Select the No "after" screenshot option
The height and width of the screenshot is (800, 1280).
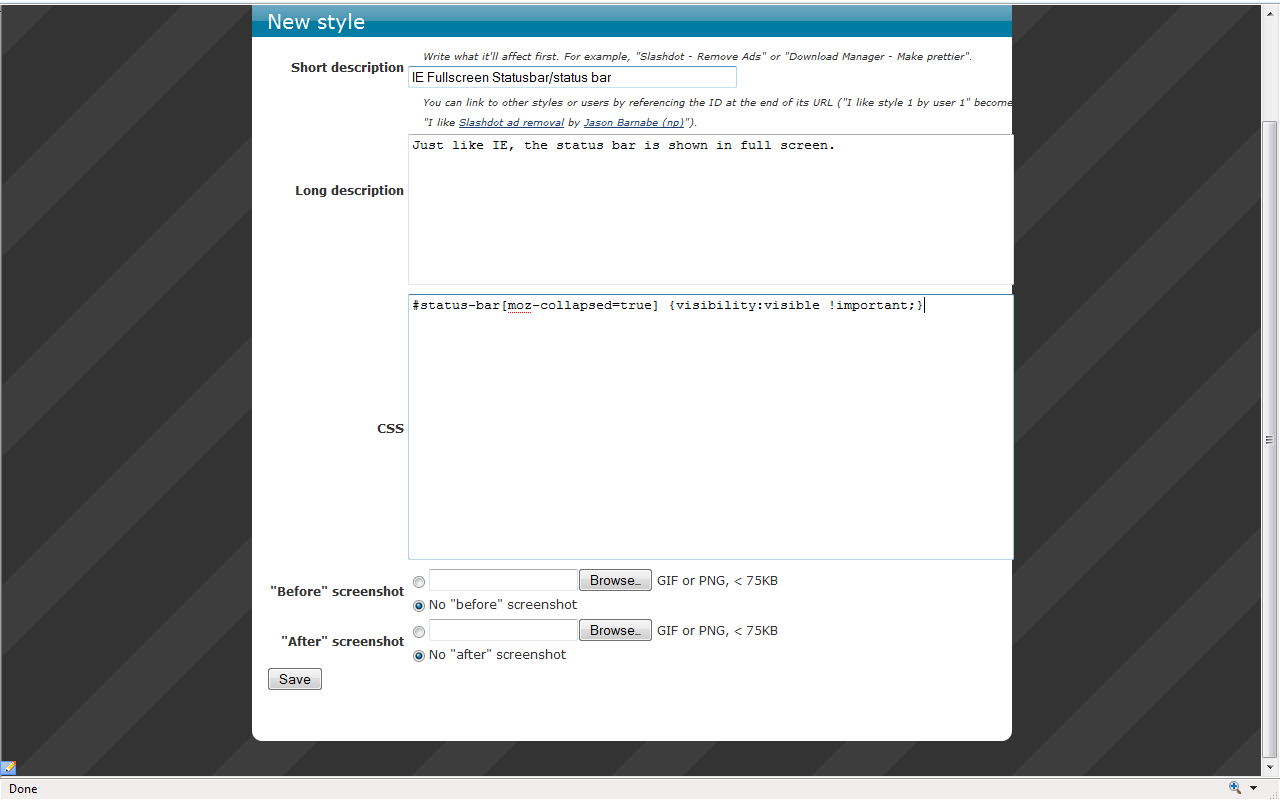[419, 656]
